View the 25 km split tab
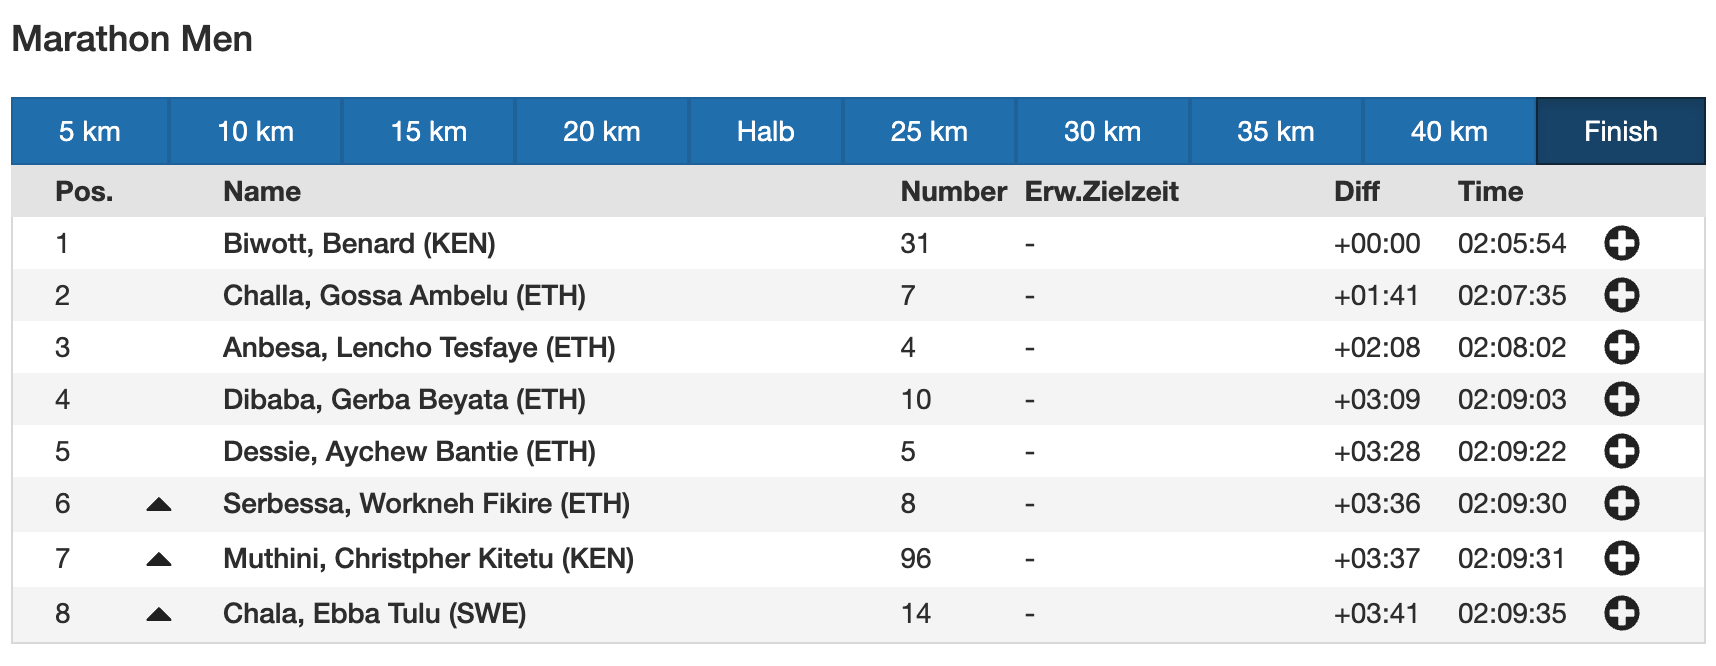Viewport: 1716px width, 666px height. pyautogui.click(x=929, y=131)
